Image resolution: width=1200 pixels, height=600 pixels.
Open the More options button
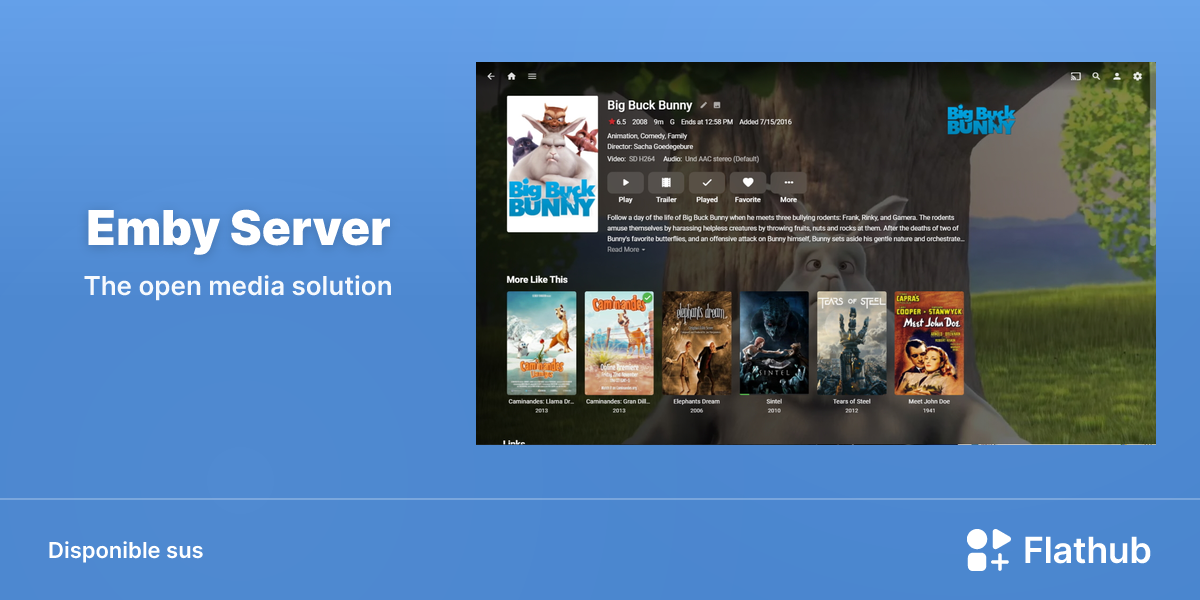pyautogui.click(x=788, y=183)
